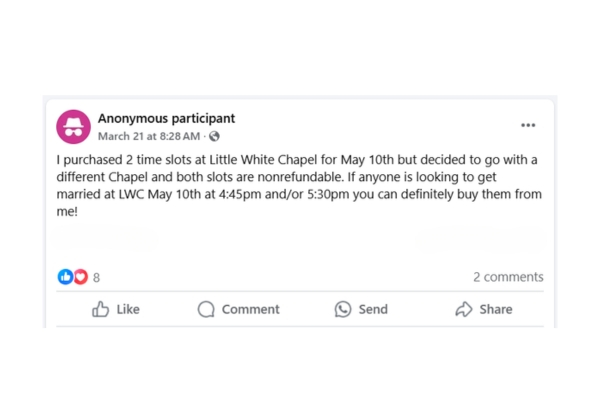Click the speech bubble comment icon

206,310
